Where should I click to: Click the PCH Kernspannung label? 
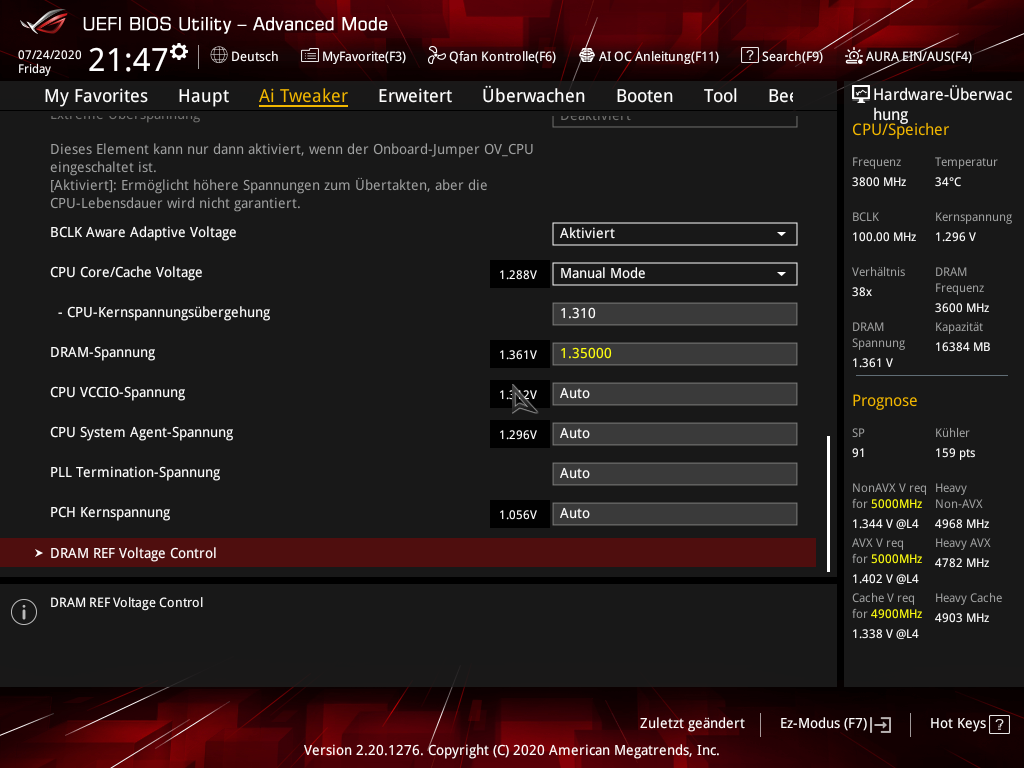(x=110, y=513)
